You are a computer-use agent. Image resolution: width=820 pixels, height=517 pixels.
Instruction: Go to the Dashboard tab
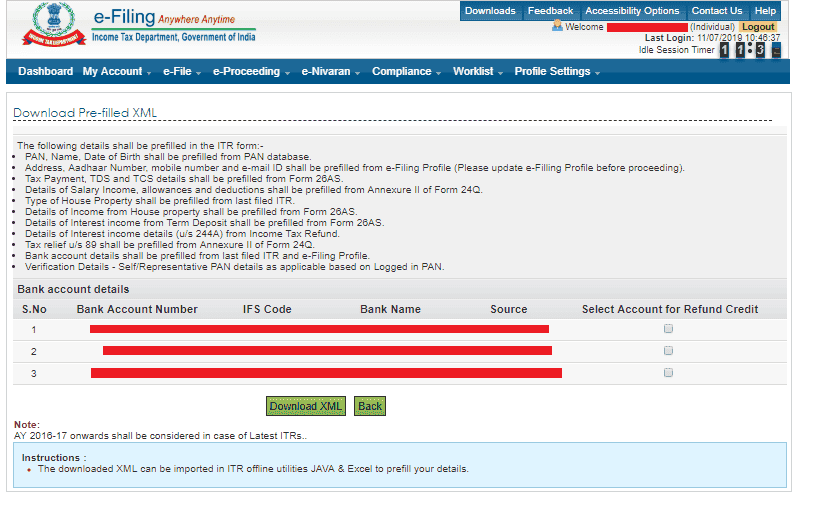point(45,72)
